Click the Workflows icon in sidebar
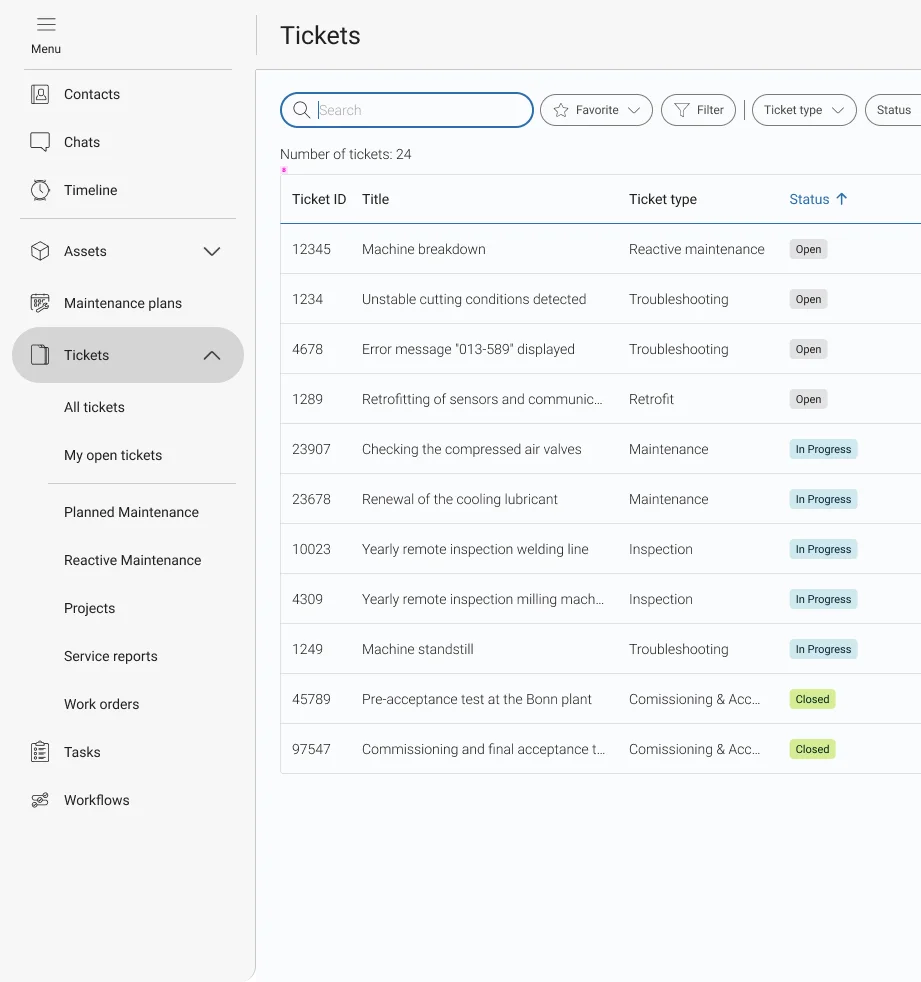Viewport: 921px width, 982px height. coord(40,800)
